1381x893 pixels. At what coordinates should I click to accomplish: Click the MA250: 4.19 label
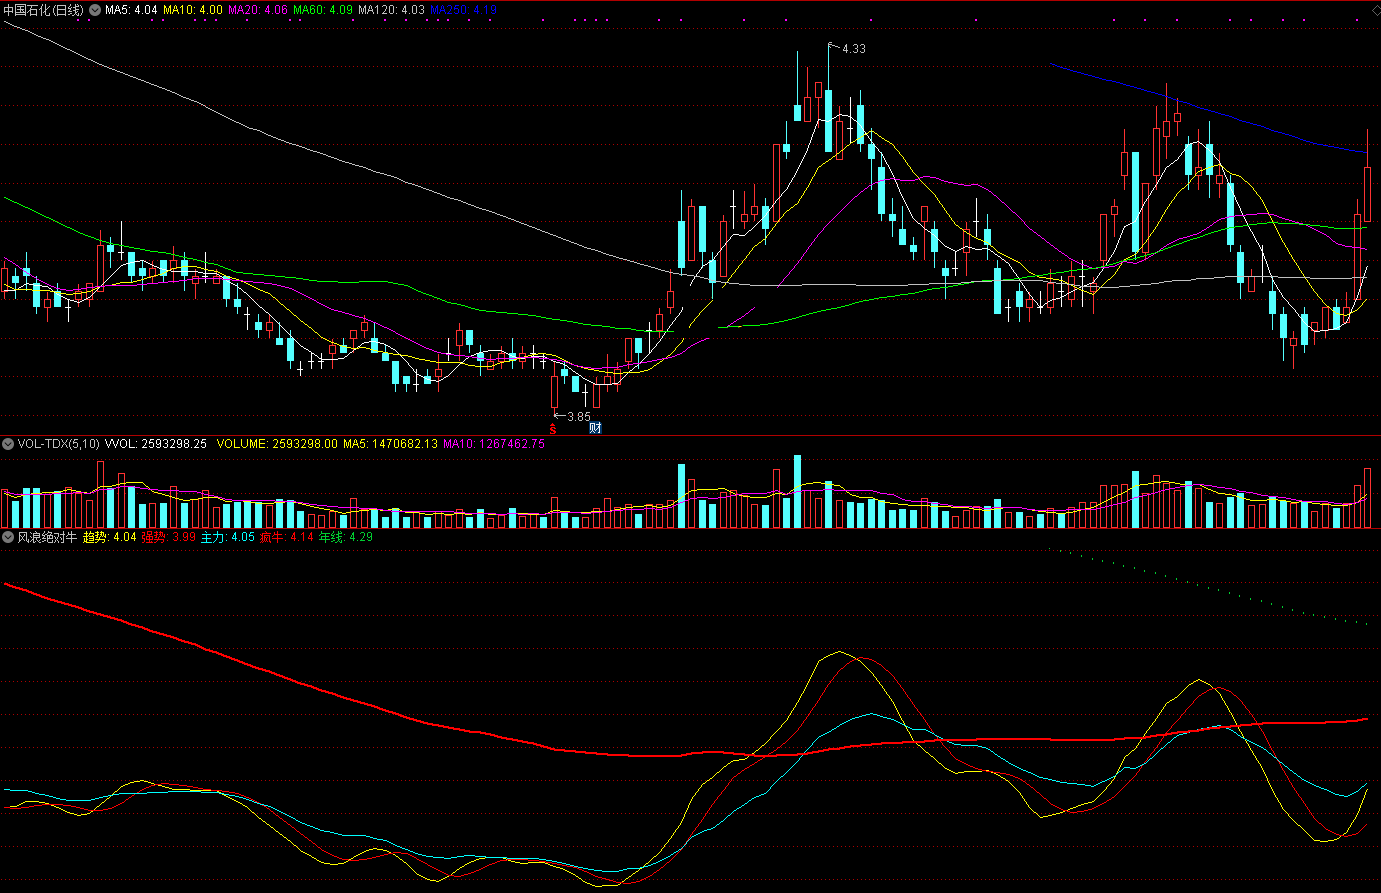[x=463, y=9]
